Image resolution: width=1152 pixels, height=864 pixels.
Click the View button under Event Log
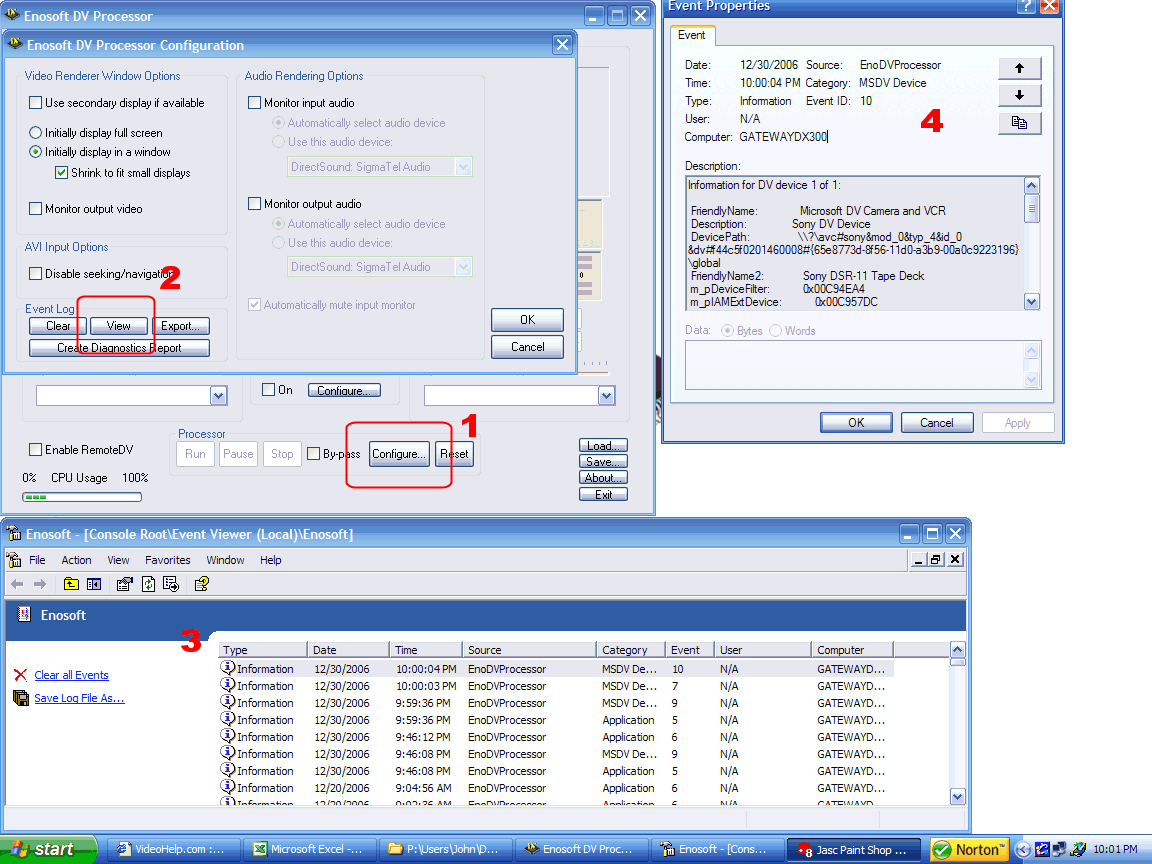pos(118,325)
